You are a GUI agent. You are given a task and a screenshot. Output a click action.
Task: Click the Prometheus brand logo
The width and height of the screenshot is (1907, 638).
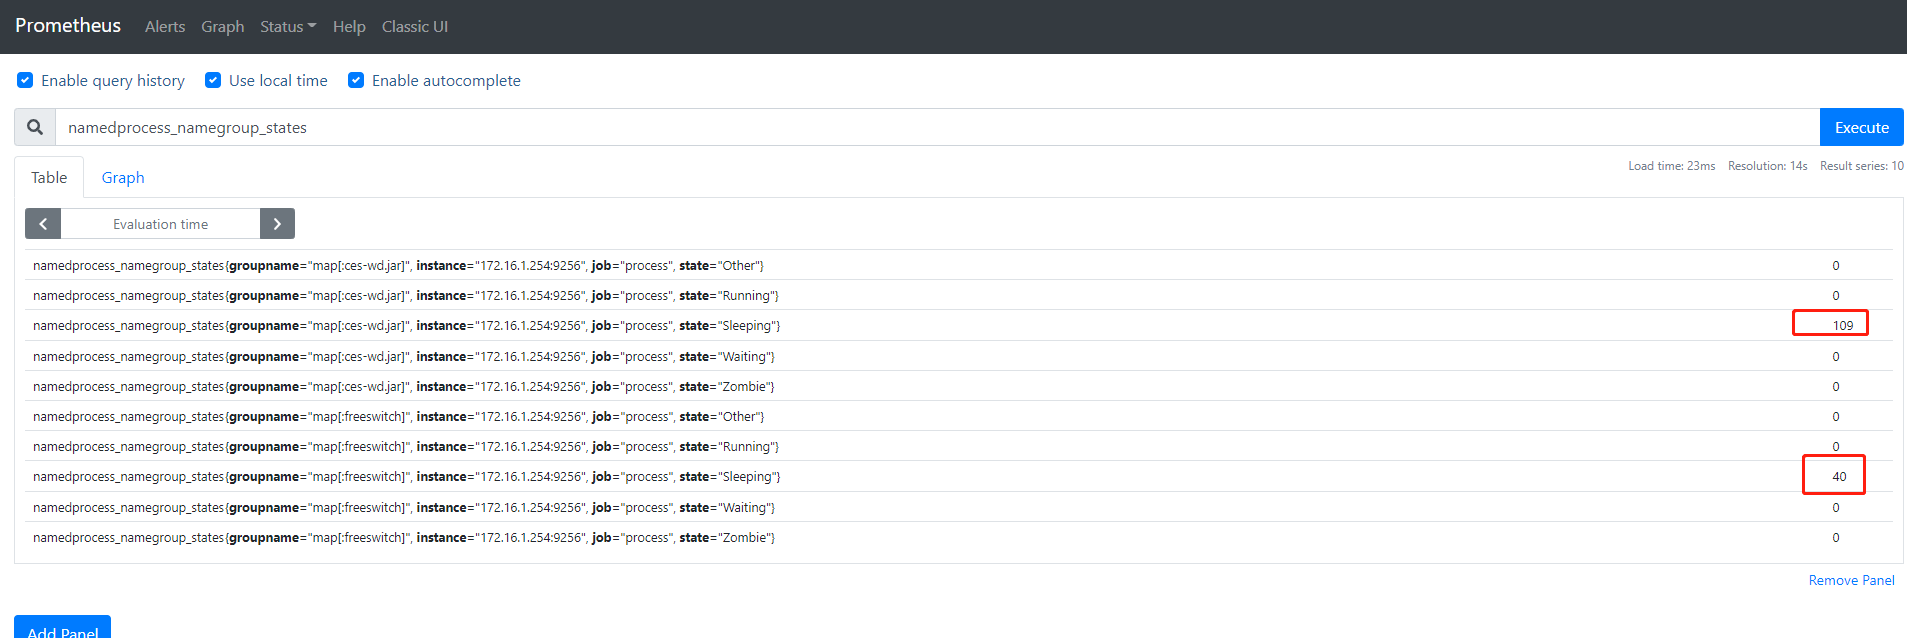click(x=68, y=25)
